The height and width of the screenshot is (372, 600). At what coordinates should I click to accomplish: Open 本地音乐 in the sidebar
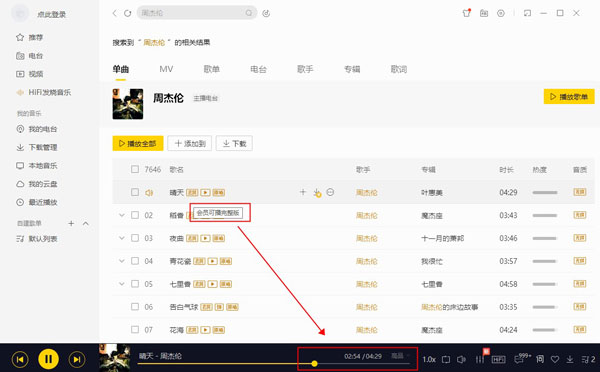[37, 166]
